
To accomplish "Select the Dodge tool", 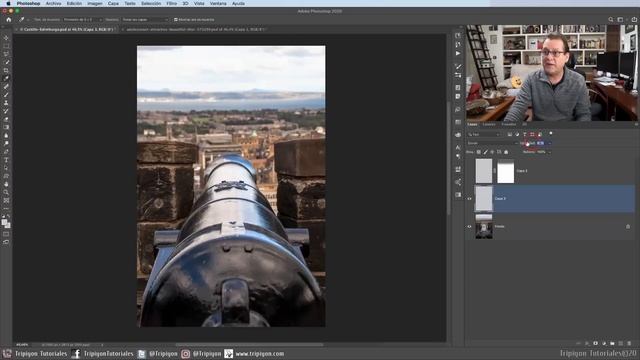I will [6, 144].
